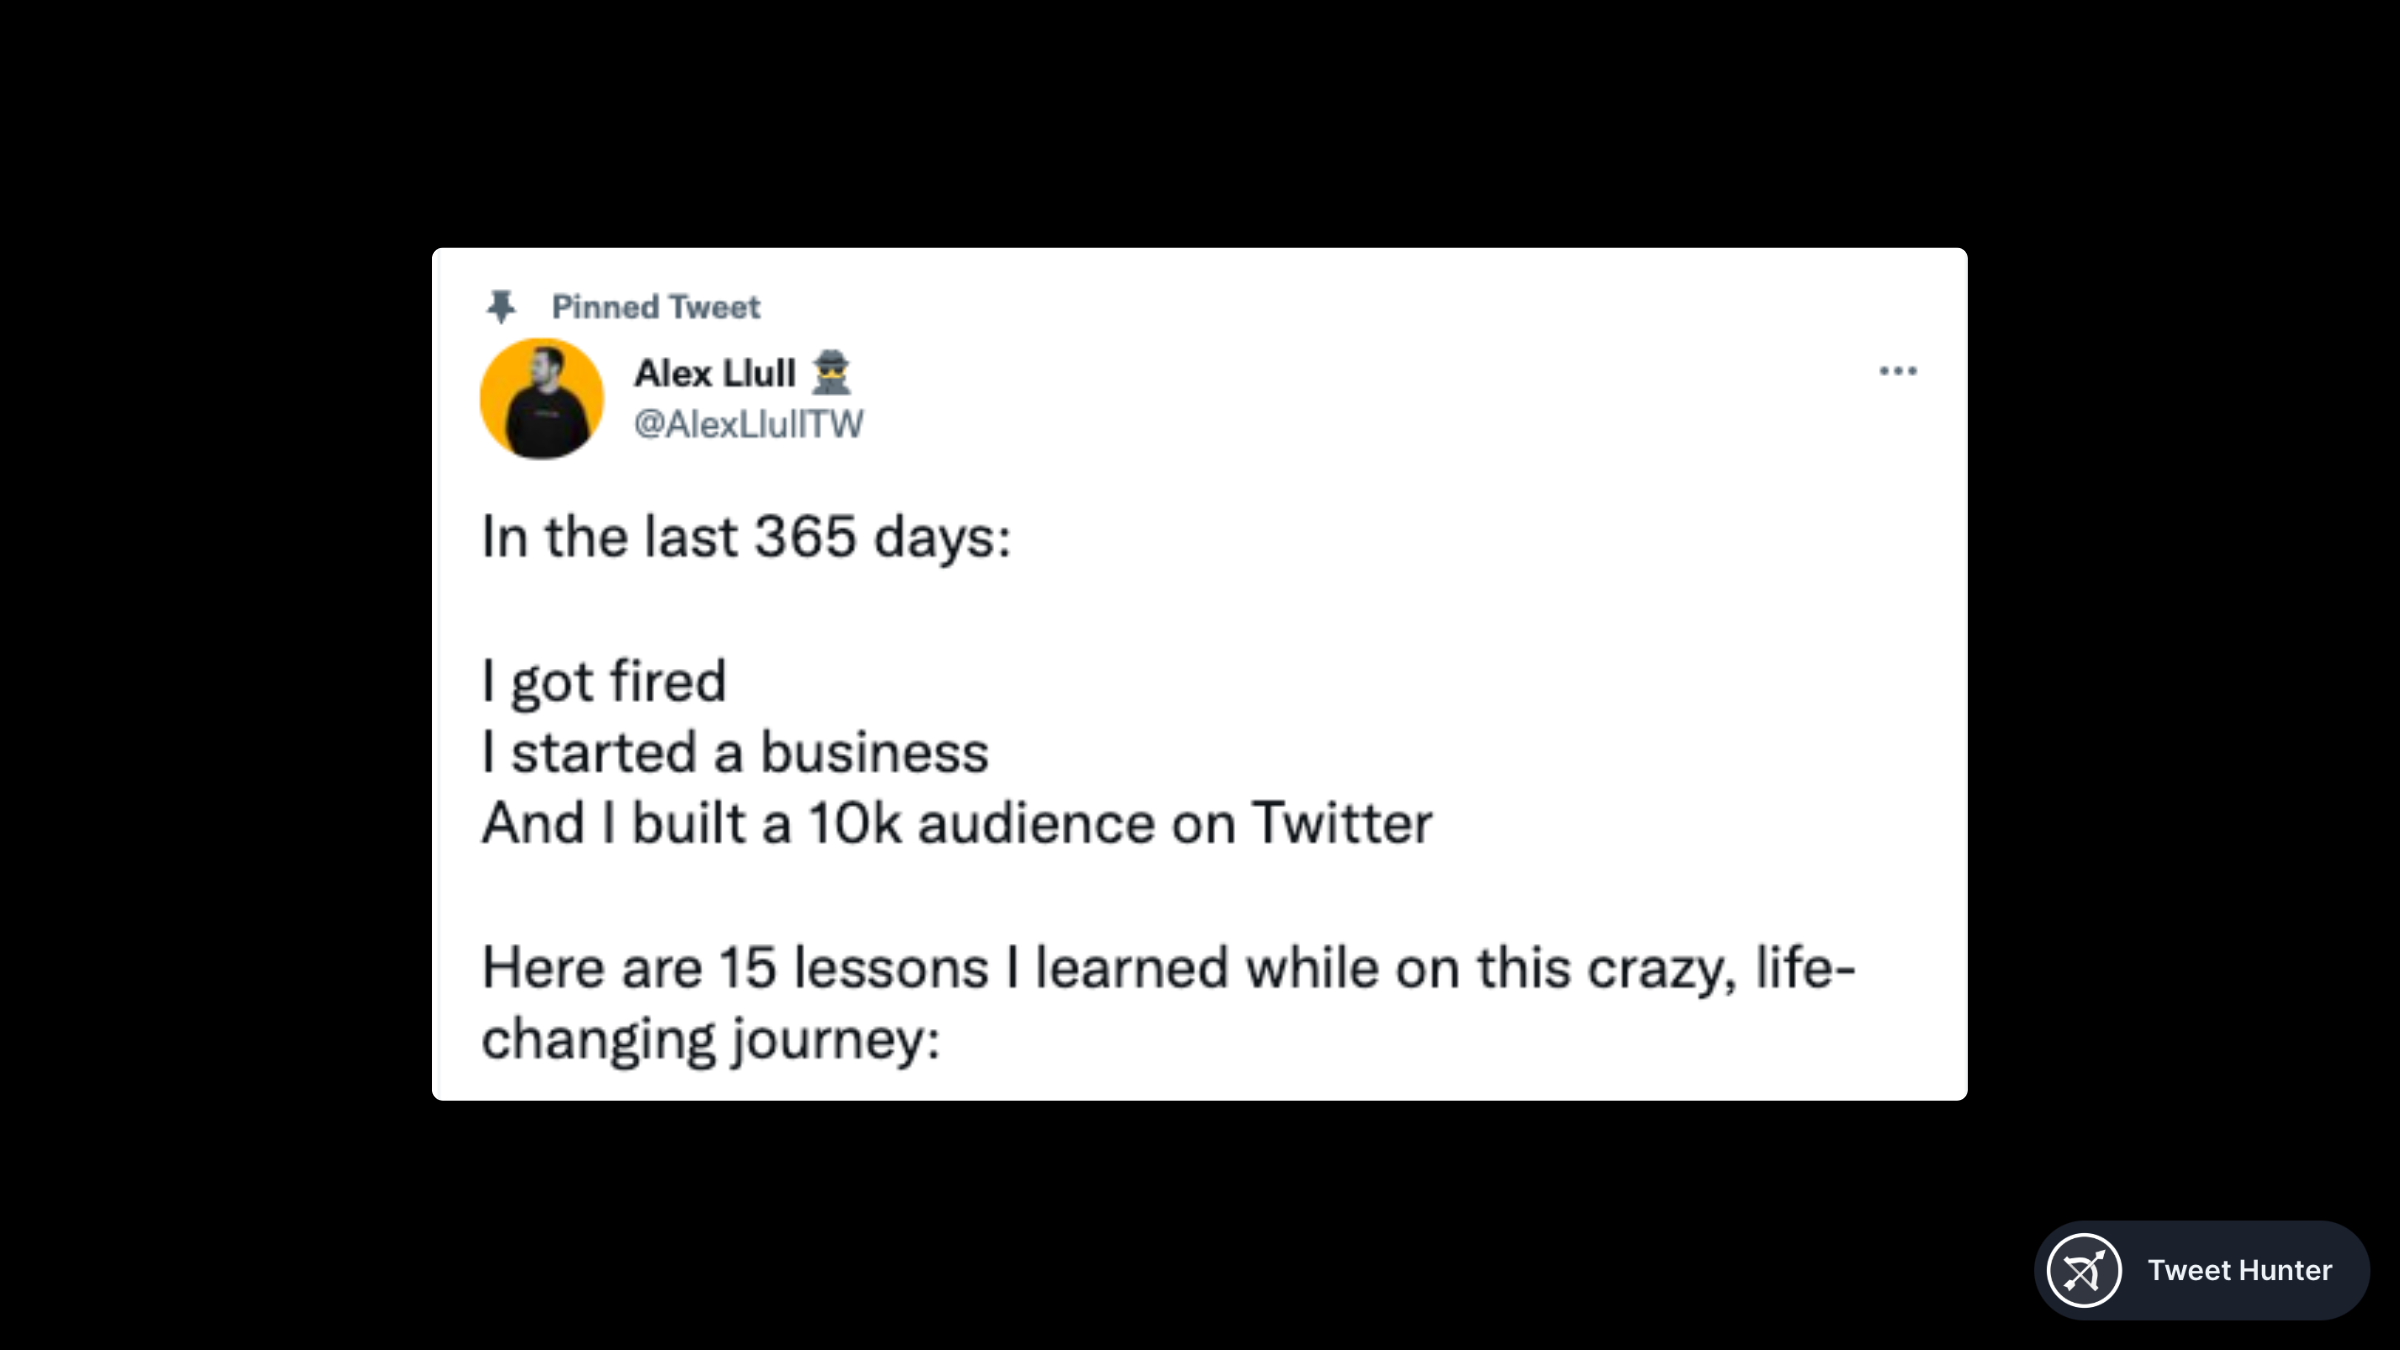Click the "Here are 15 lessons" text
Image resolution: width=2400 pixels, height=1350 pixels.
click(735, 968)
